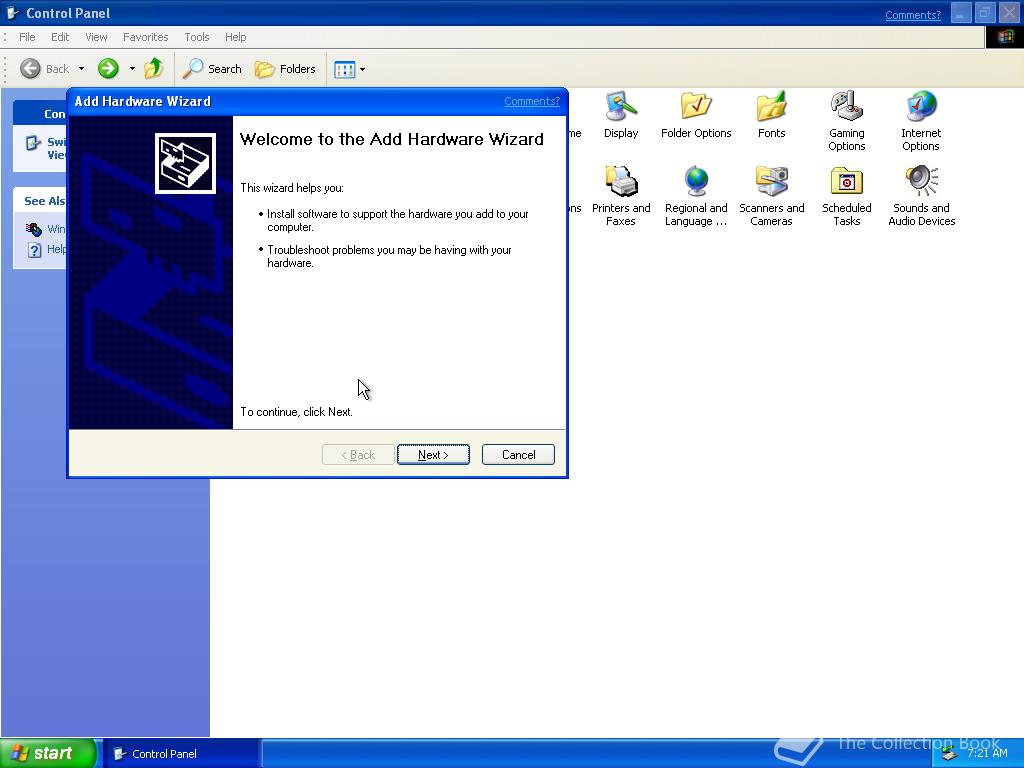Cancel the Add Hardware Wizard
Viewport: 1024px width, 768px height.
point(519,455)
